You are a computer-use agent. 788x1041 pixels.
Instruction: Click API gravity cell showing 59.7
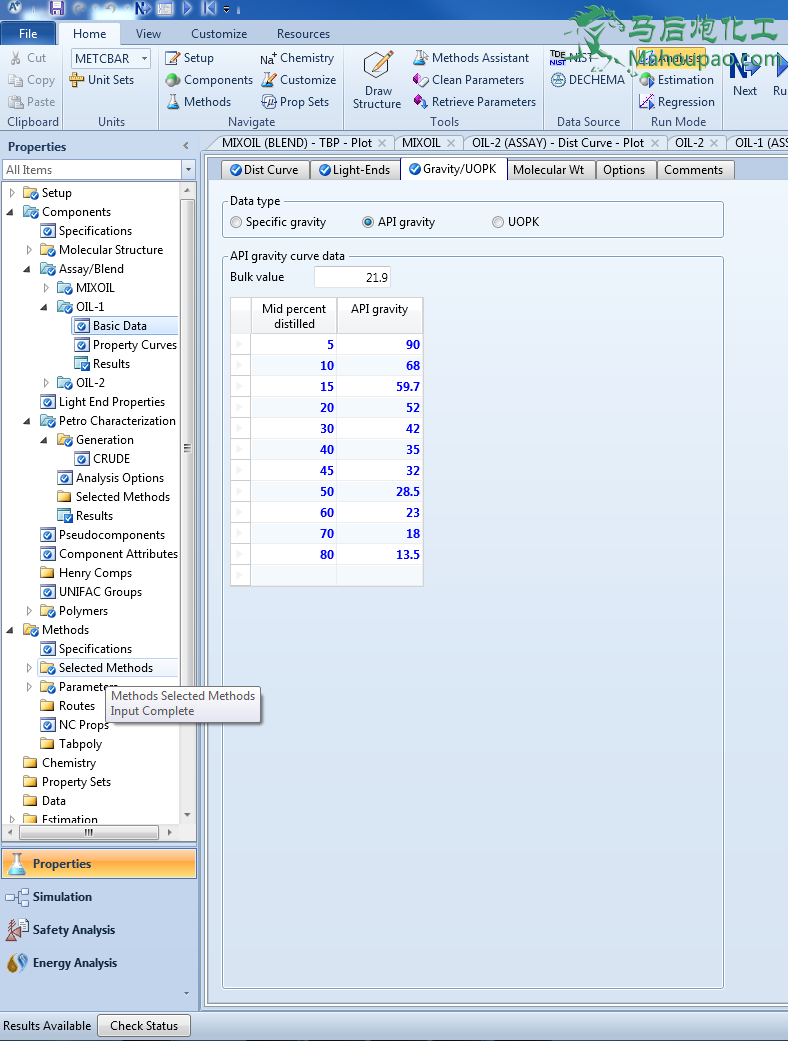pyautogui.click(x=380, y=386)
